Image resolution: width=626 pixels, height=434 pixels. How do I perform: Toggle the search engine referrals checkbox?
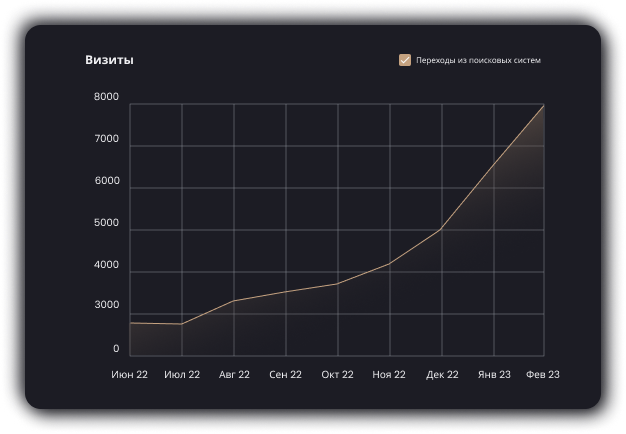404,60
